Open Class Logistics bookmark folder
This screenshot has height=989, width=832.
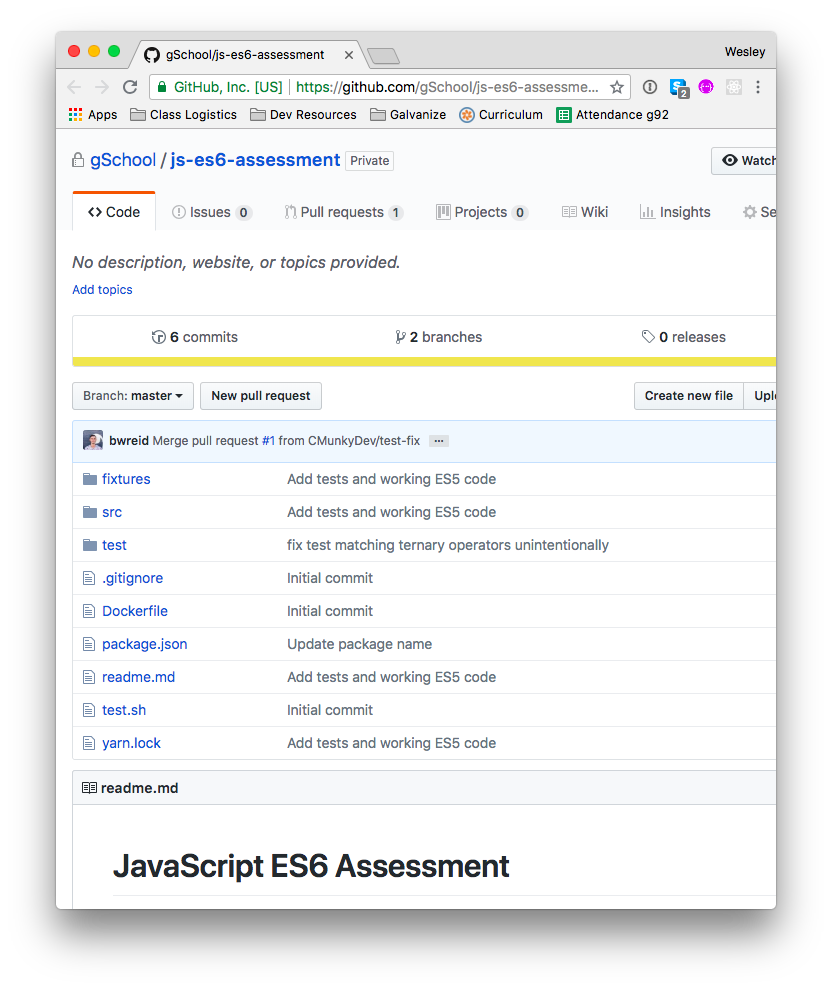coord(184,115)
